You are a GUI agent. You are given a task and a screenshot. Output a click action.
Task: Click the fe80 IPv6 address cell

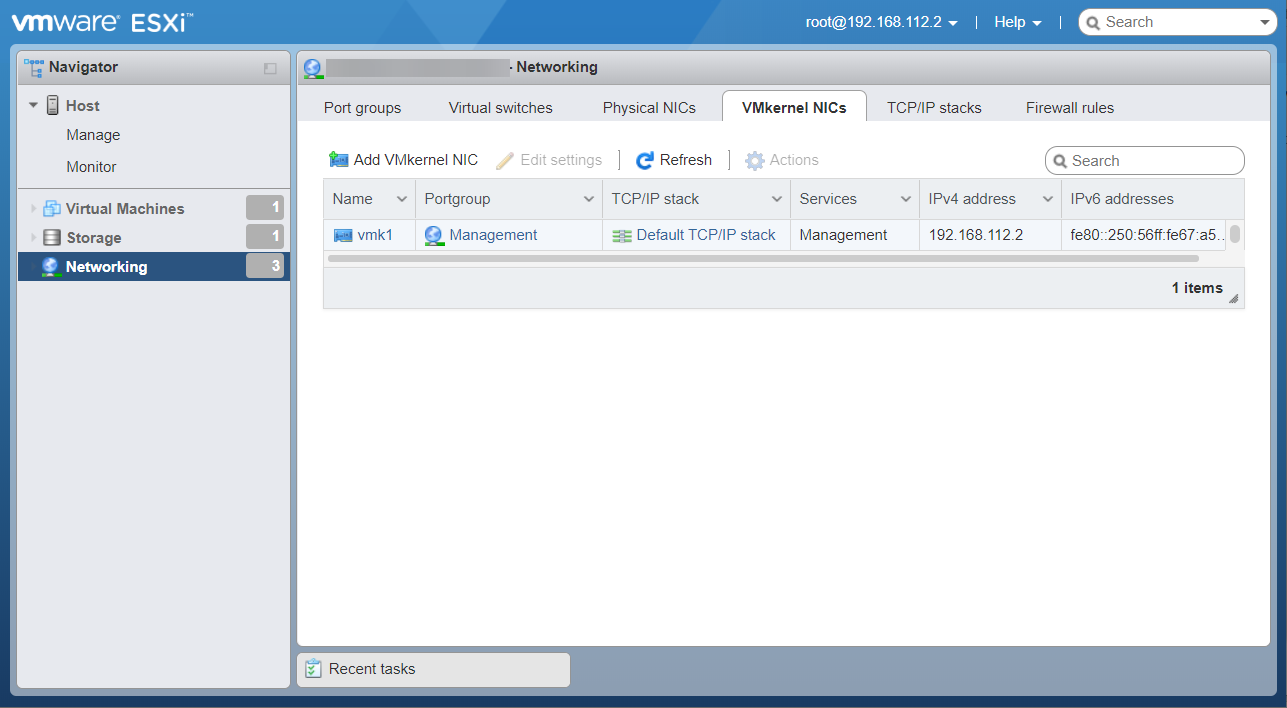[1146, 235]
